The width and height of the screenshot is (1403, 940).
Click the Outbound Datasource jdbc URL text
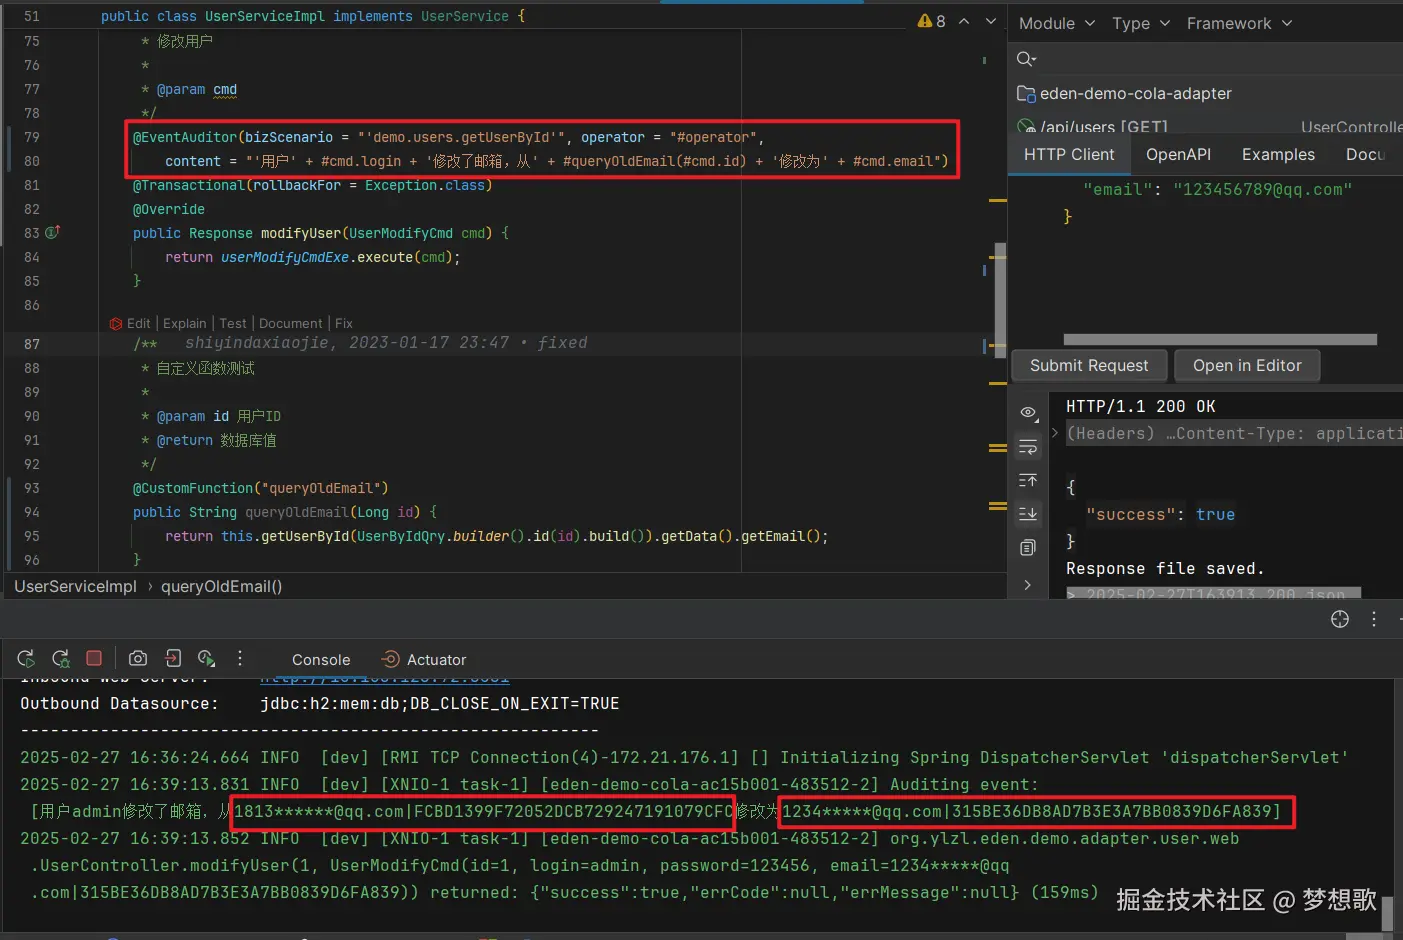pos(439,703)
